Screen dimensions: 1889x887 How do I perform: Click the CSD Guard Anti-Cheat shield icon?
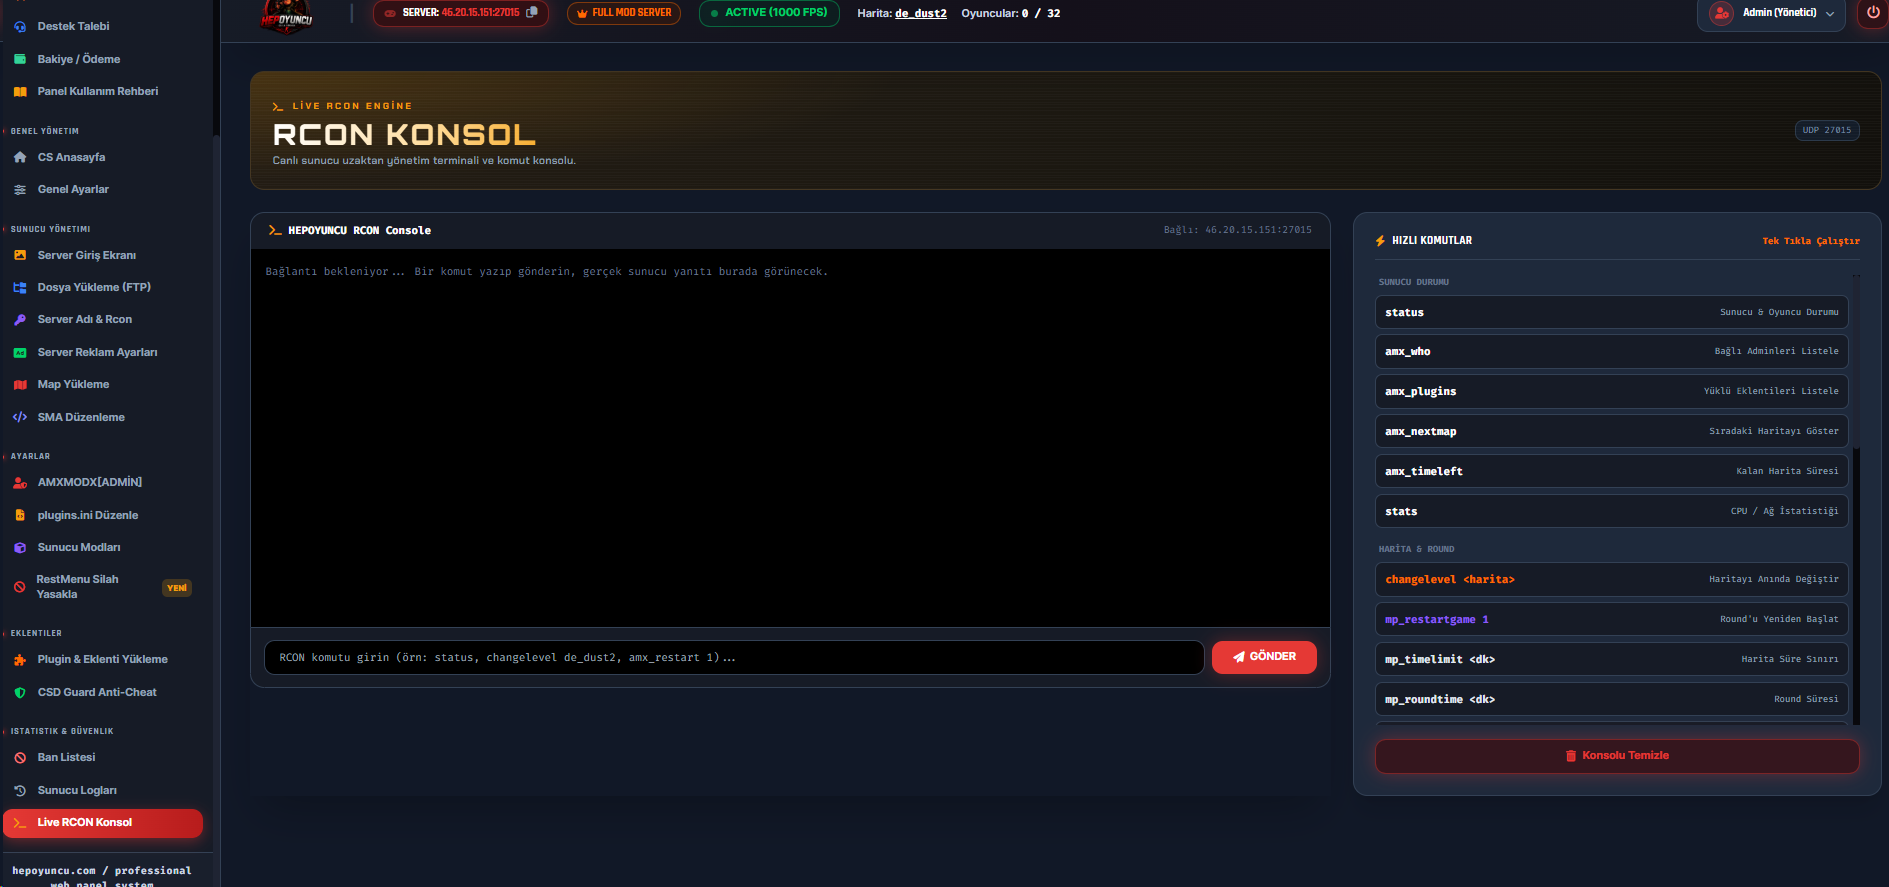point(20,692)
